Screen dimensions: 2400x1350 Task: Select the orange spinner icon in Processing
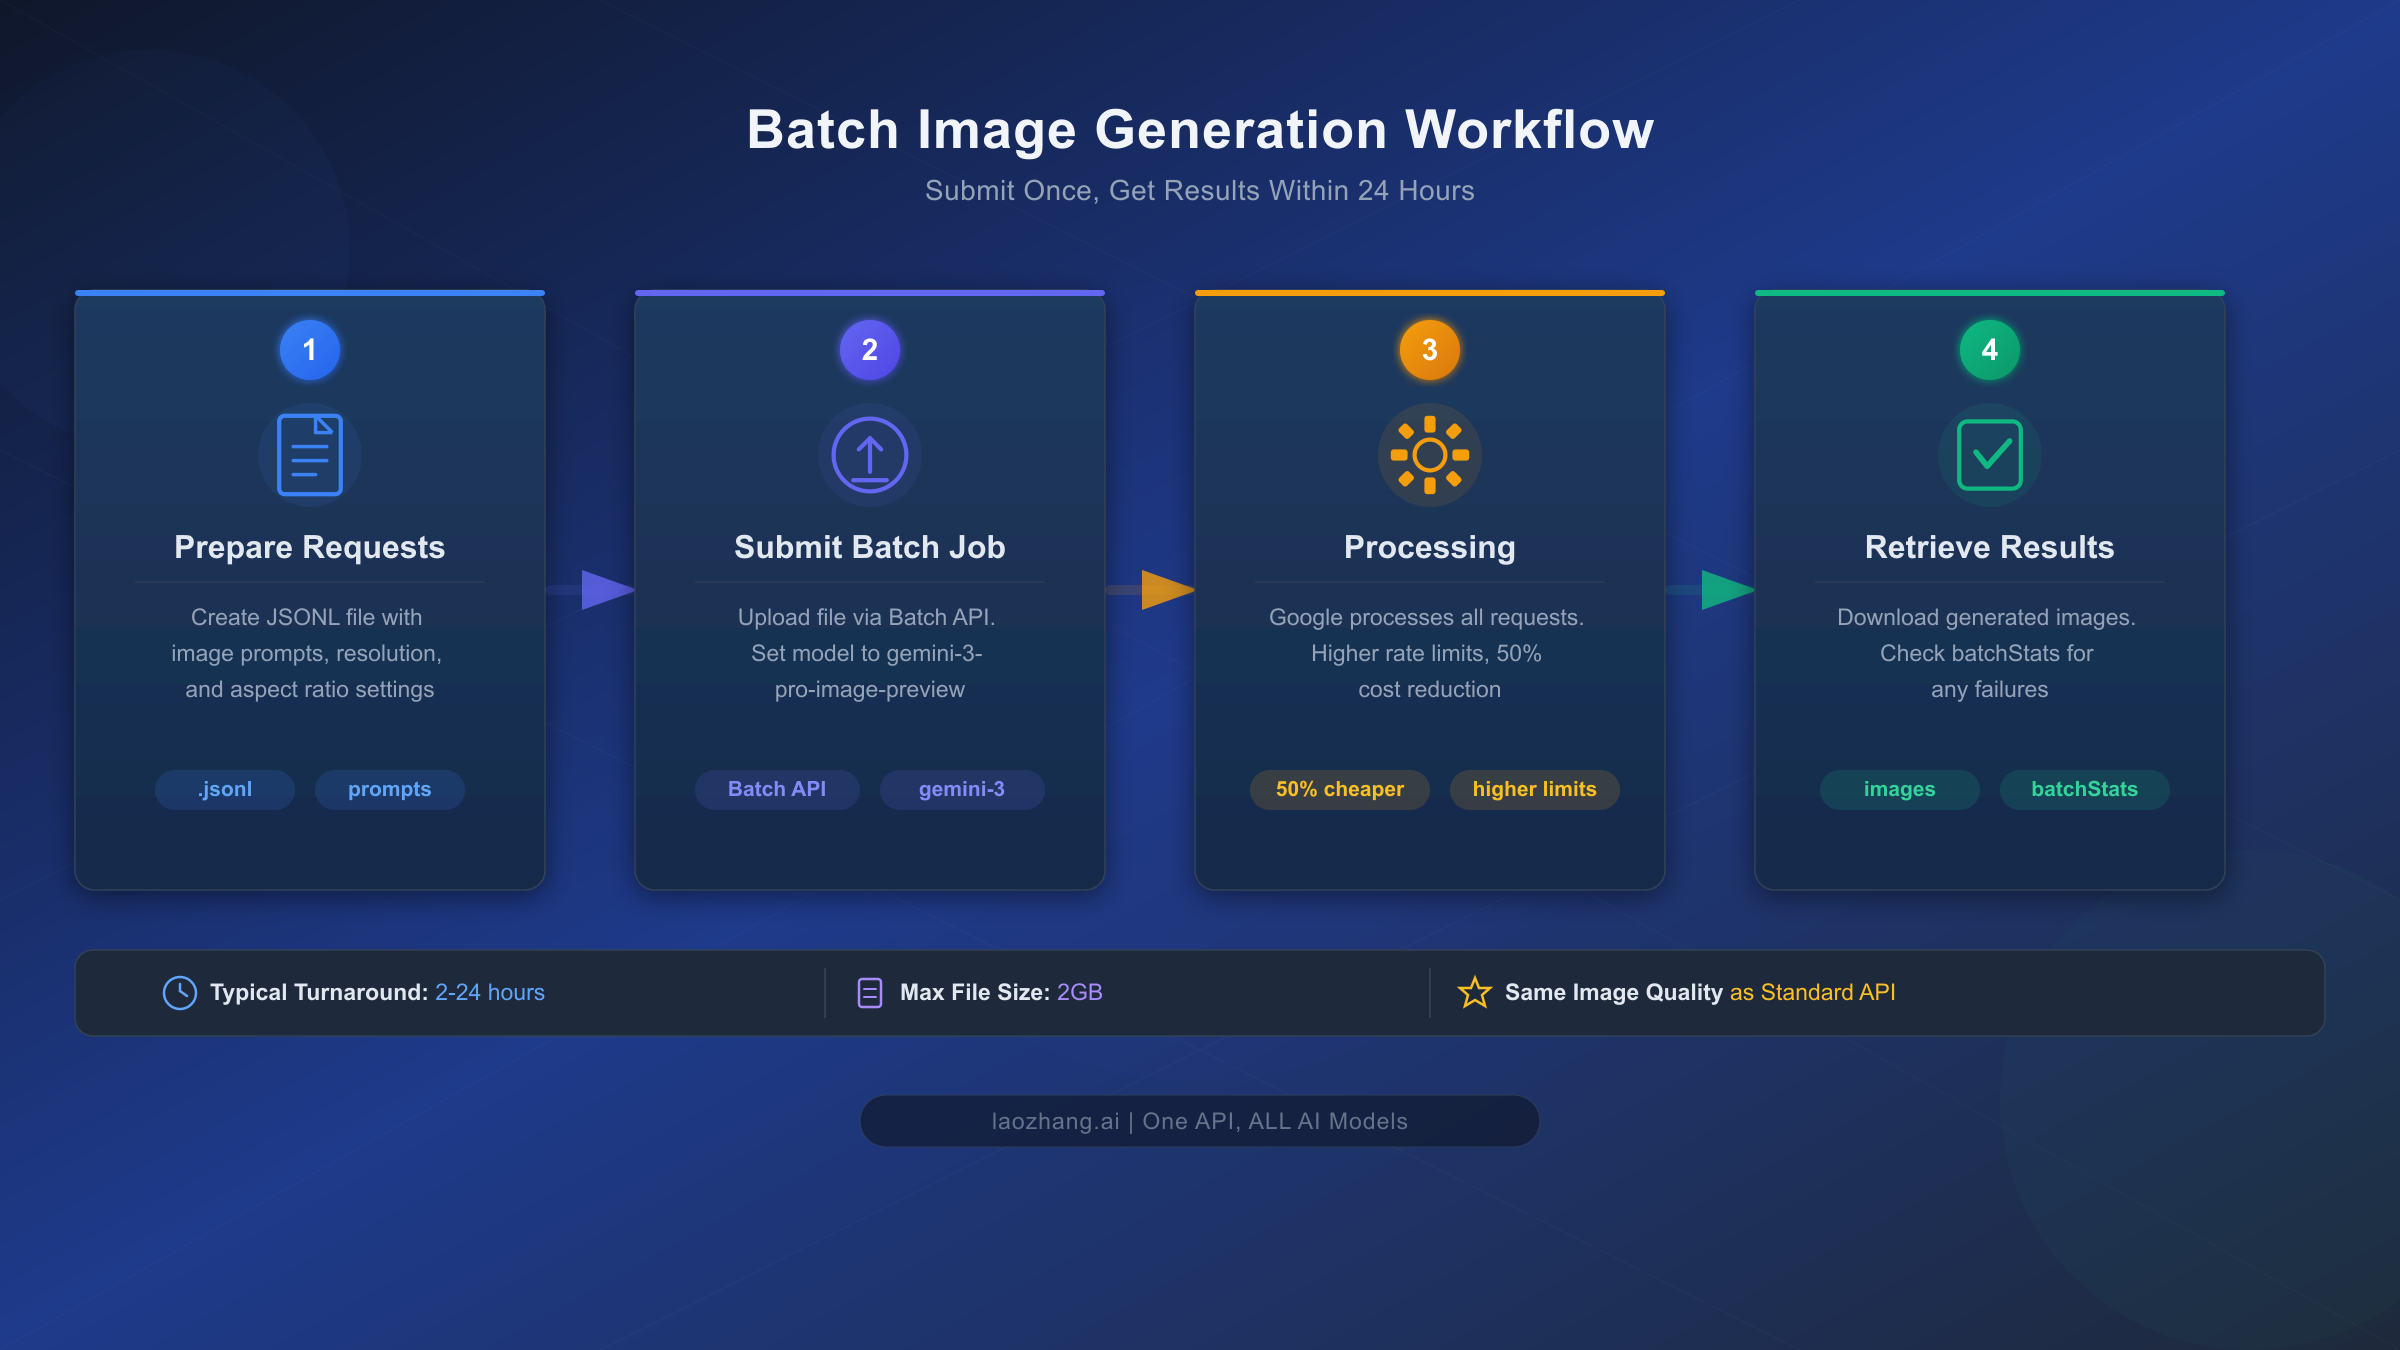[1429, 455]
